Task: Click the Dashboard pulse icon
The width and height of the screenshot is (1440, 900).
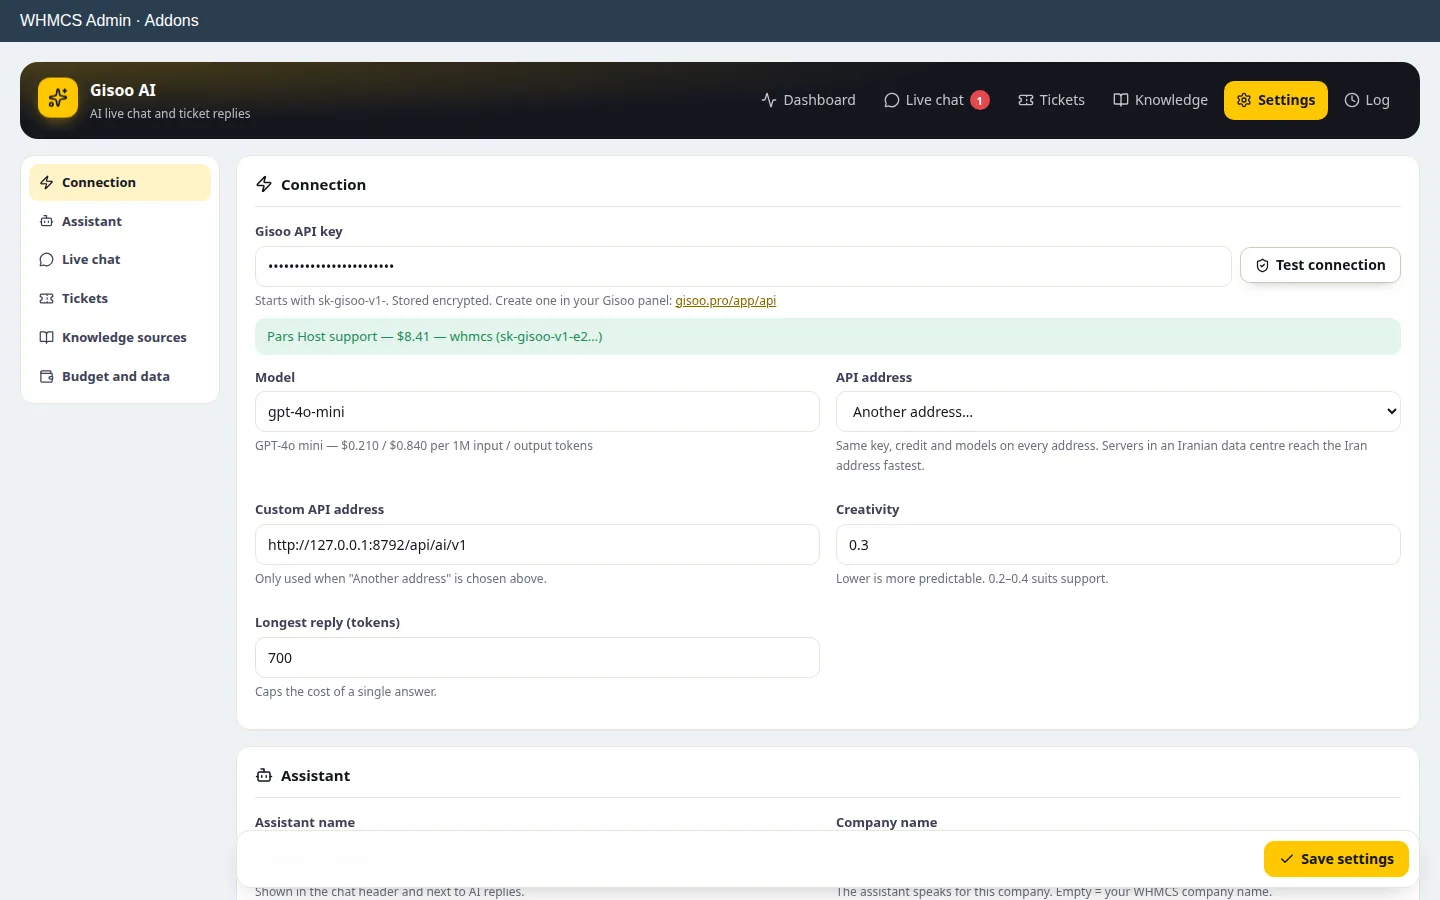Action: [x=769, y=100]
